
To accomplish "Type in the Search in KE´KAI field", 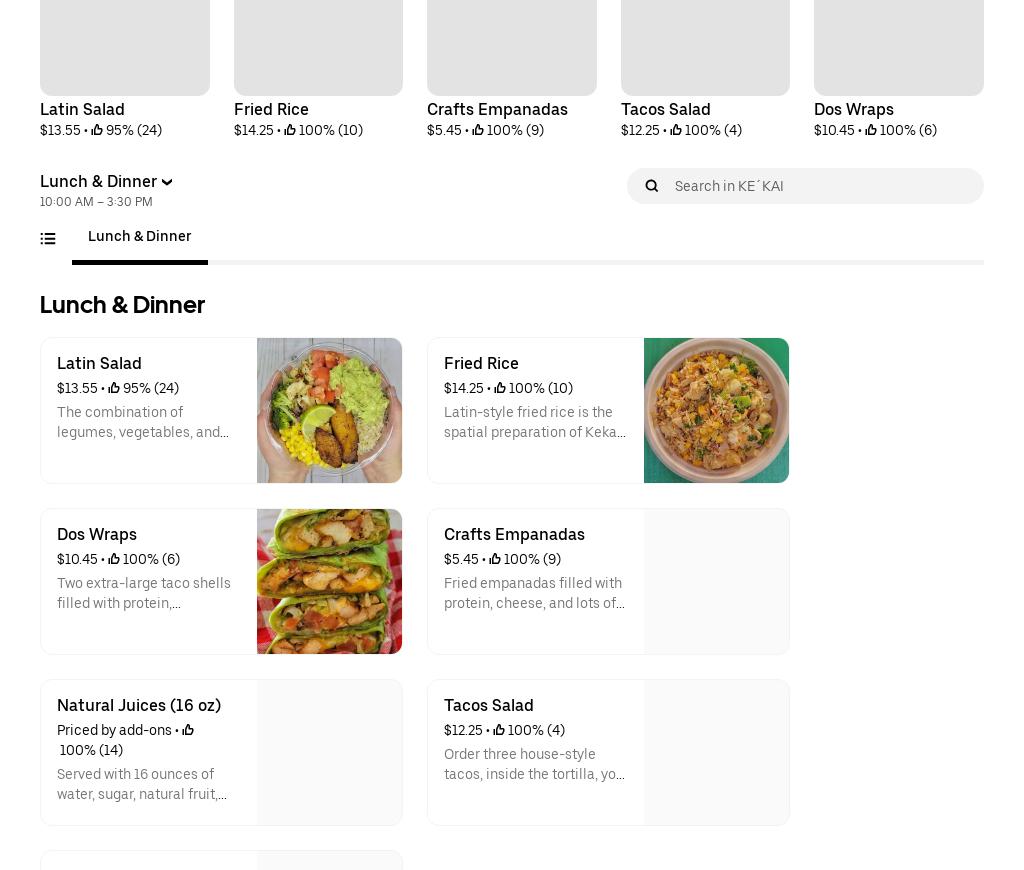I will (820, 186).
